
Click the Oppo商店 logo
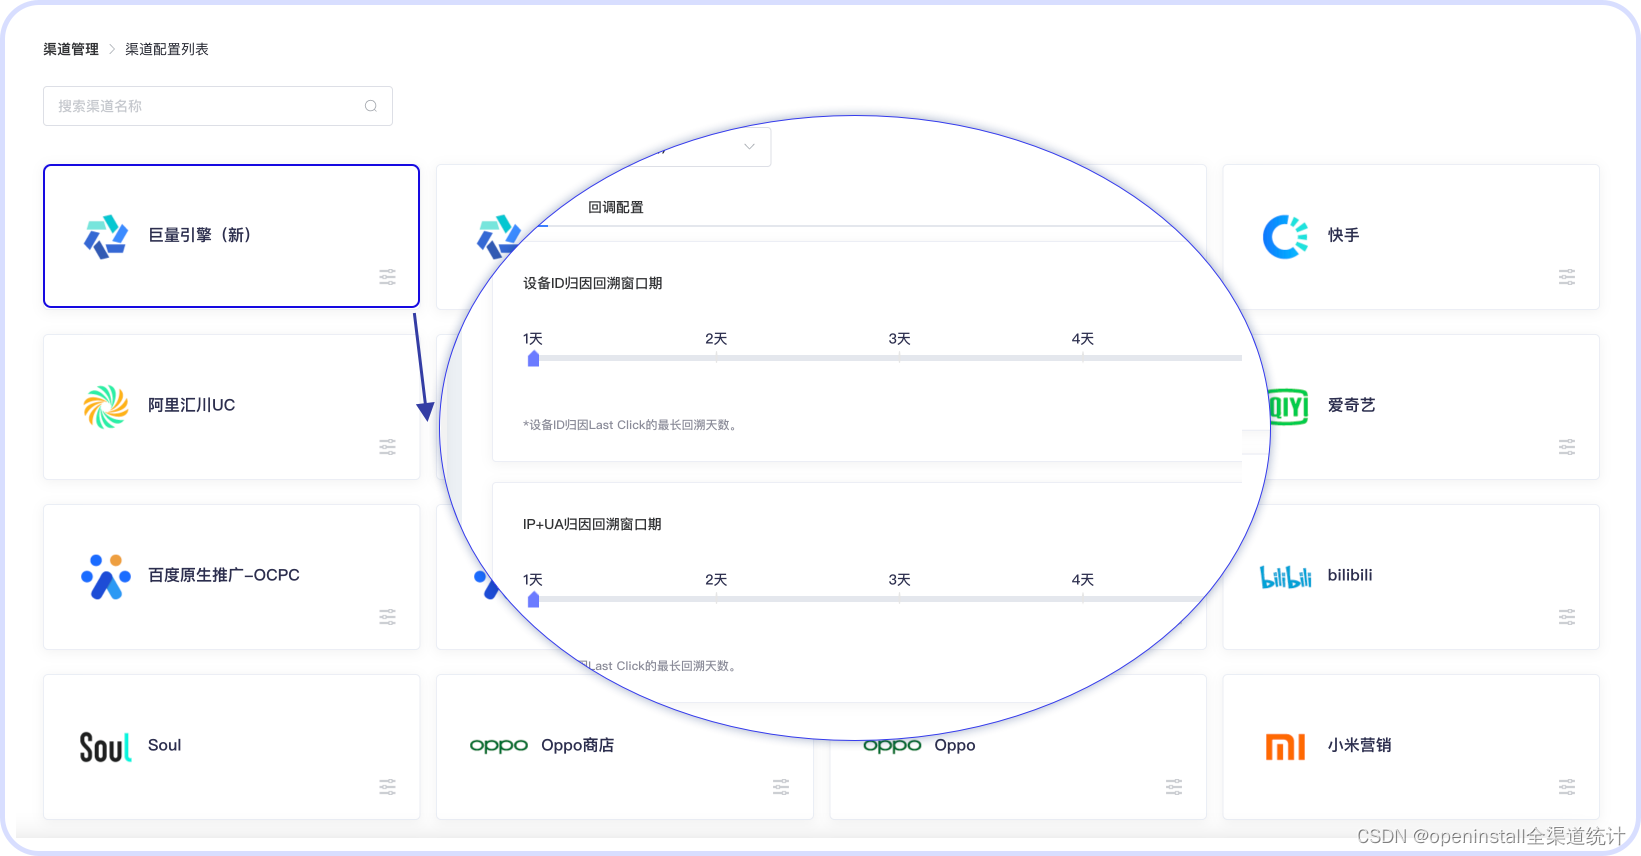click(499, 746)
